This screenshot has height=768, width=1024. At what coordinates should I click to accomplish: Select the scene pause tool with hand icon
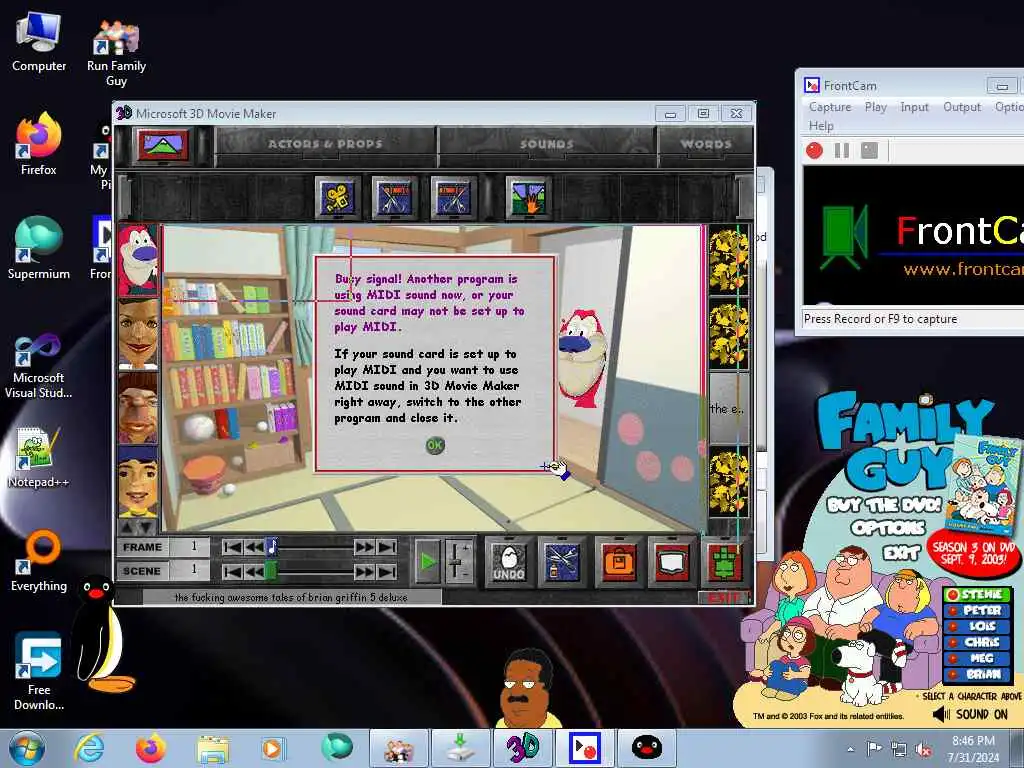528,197
